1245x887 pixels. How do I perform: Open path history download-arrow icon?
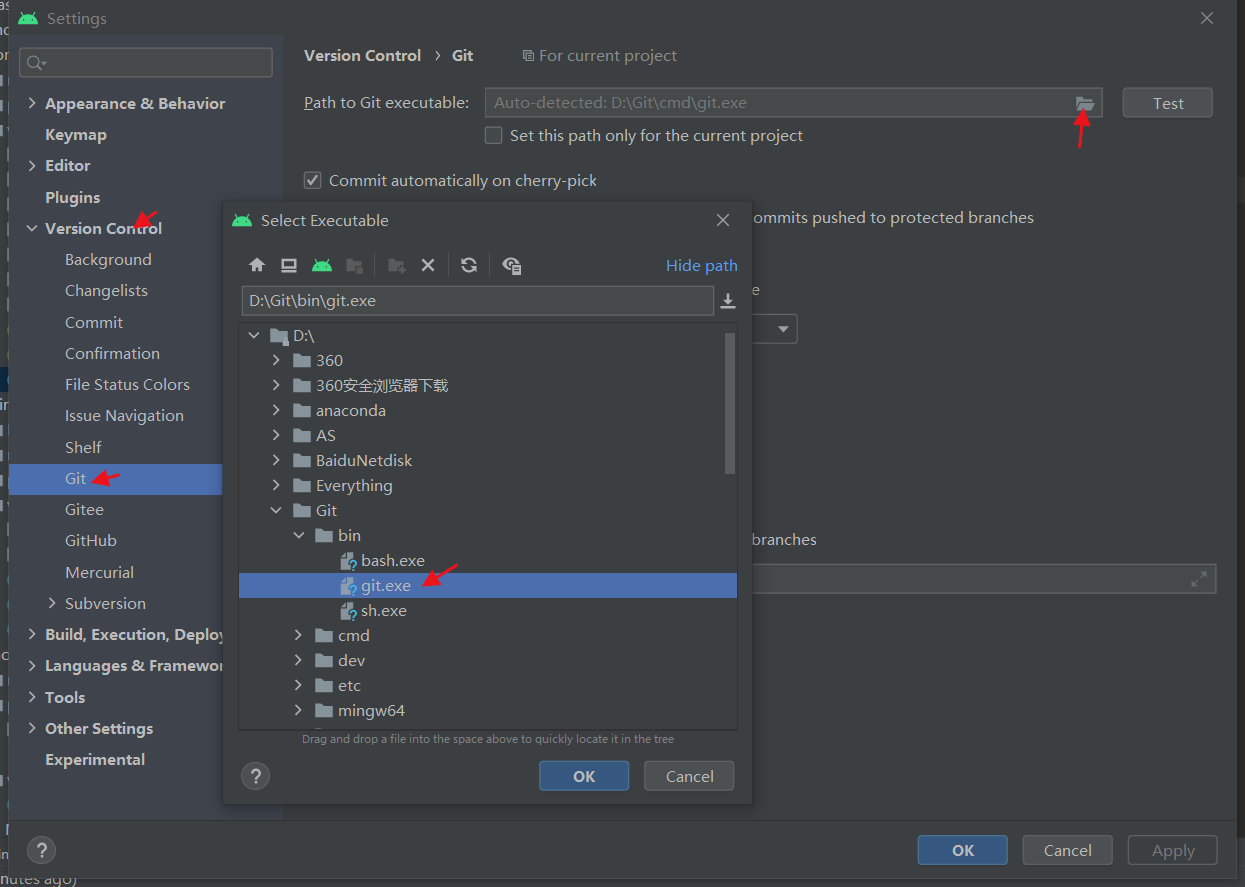tap(728, 301)
